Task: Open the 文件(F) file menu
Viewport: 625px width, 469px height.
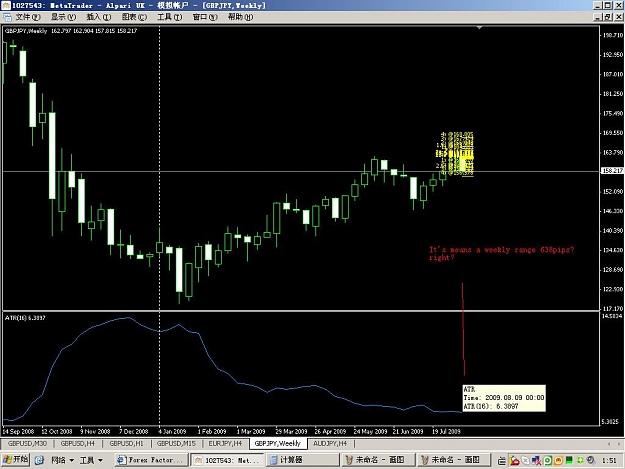Action: tap(28, 17)
